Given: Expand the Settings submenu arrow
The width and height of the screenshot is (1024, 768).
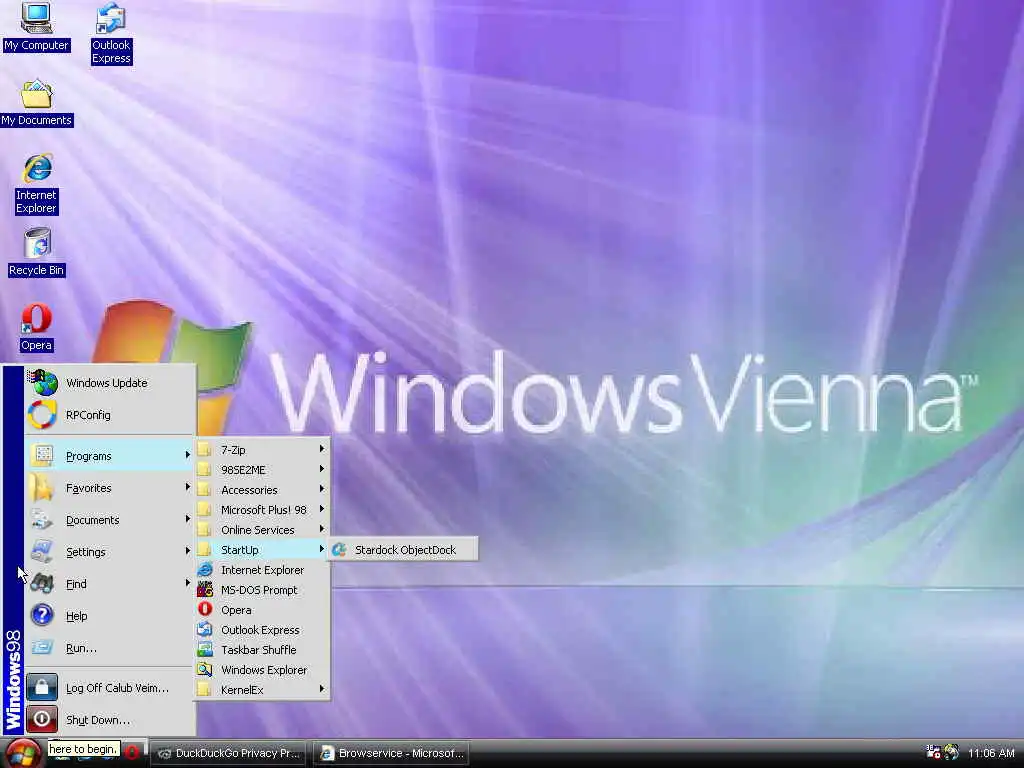Looking at the screenshot, I should [187, 551].
